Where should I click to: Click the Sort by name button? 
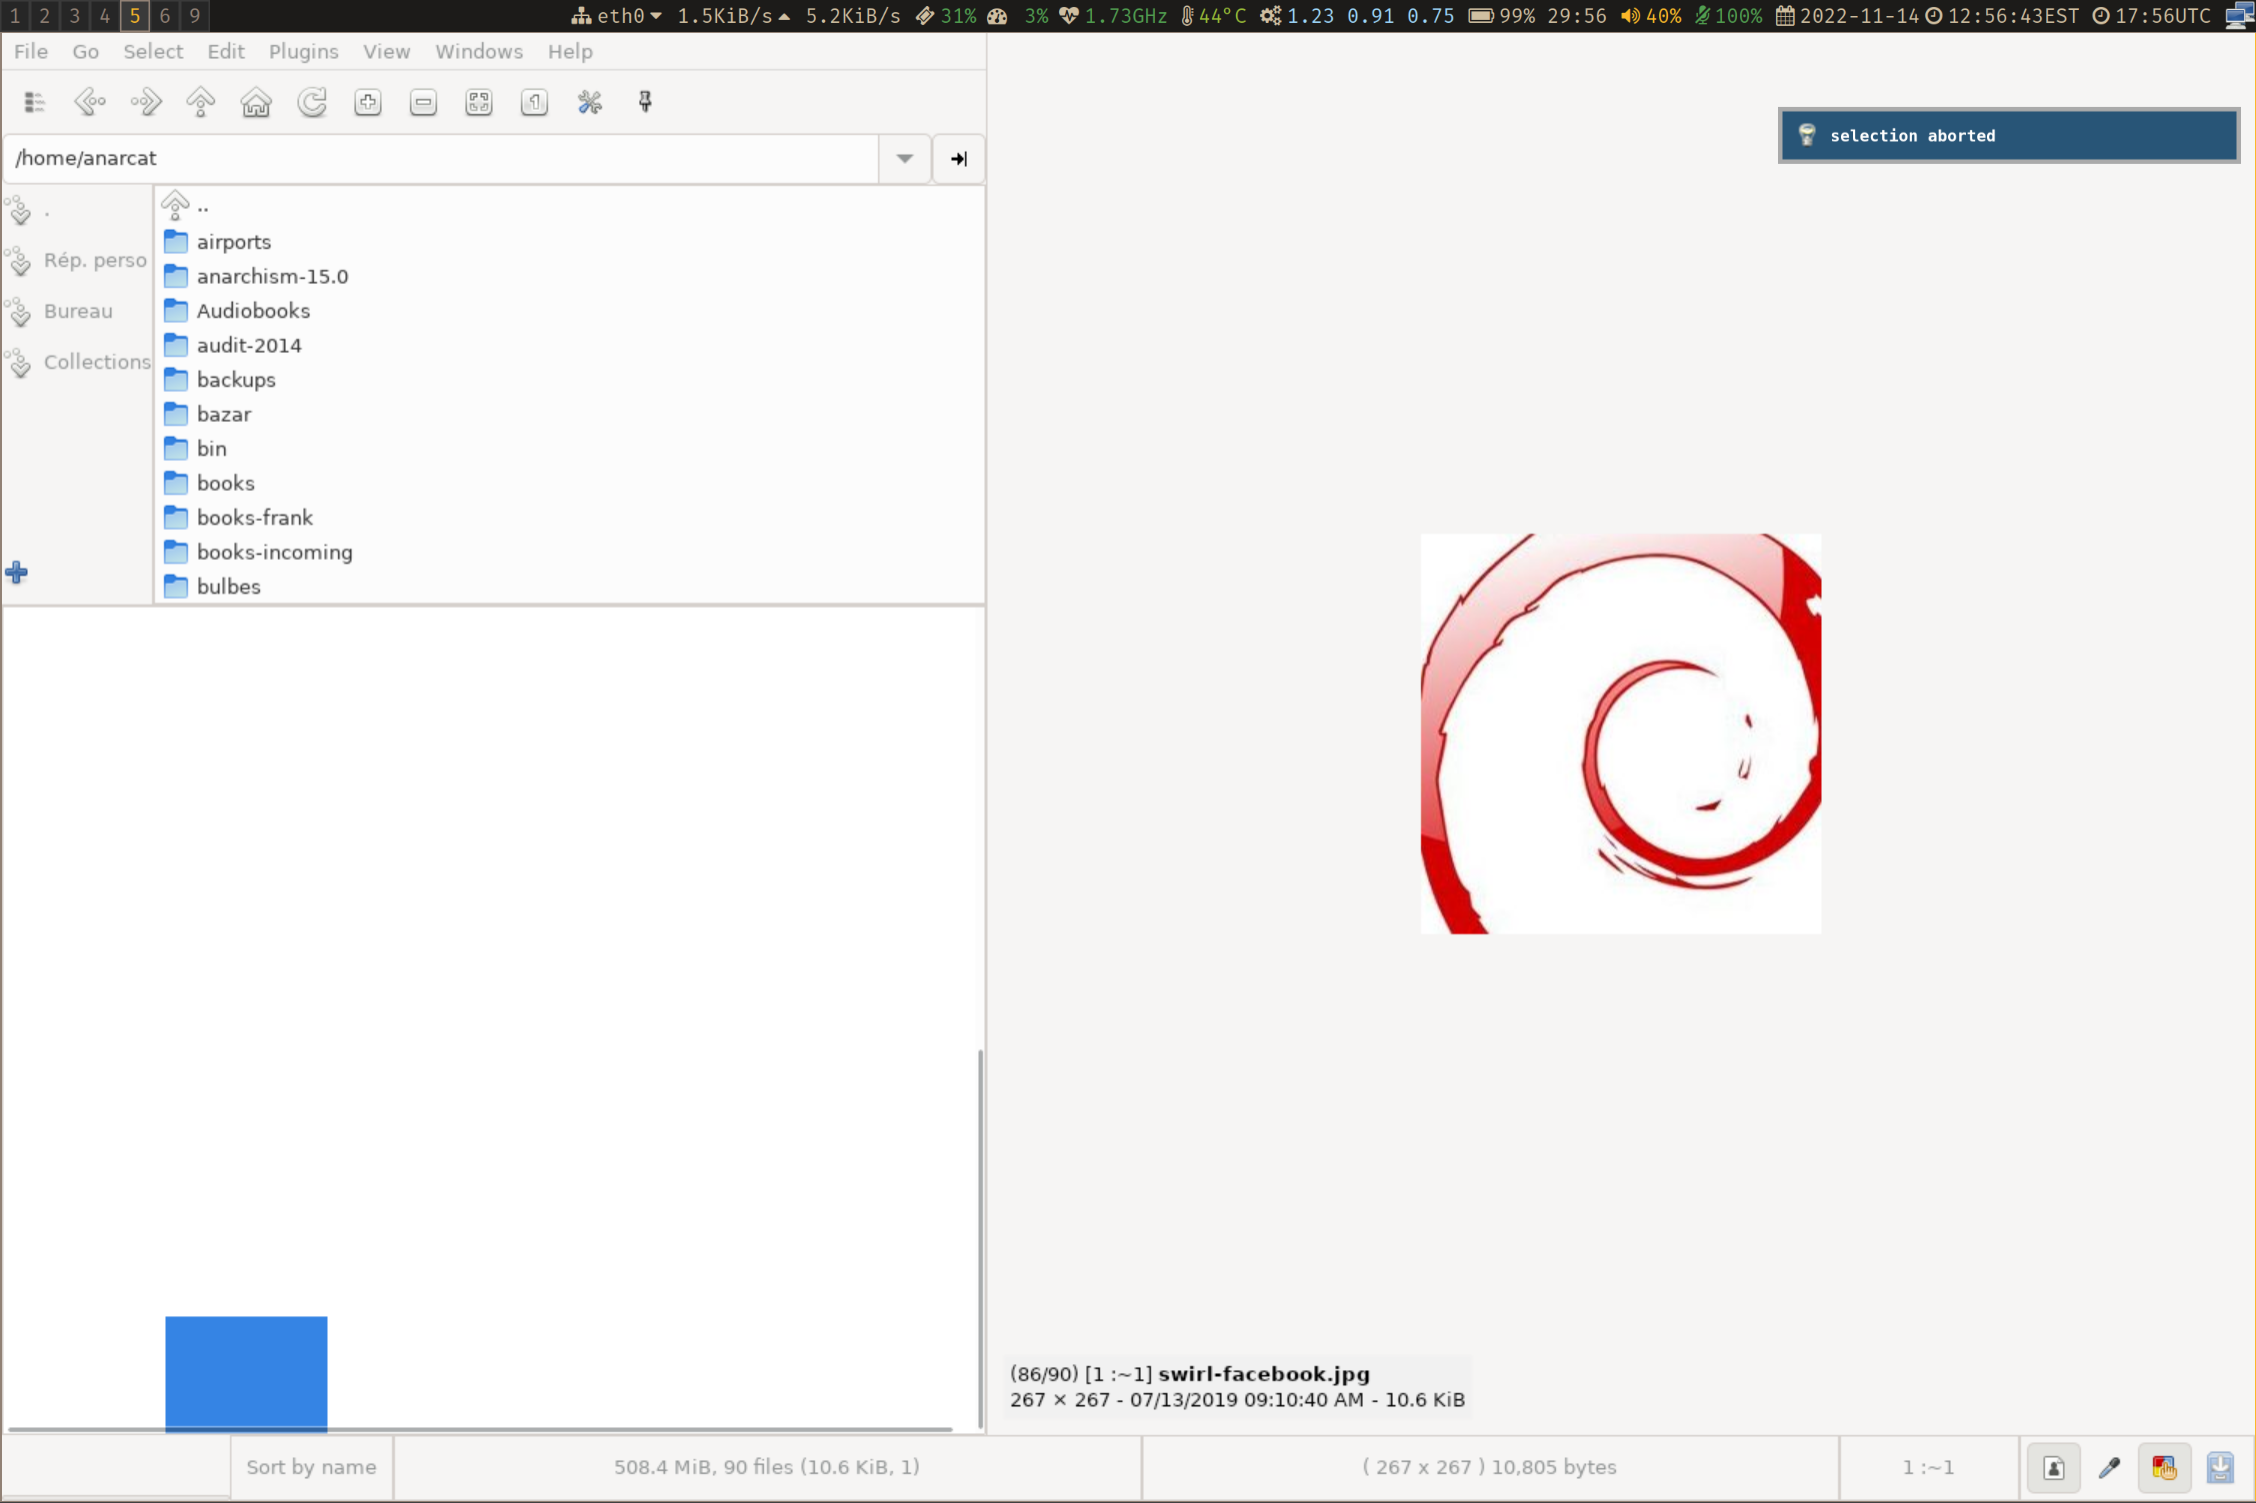tap(311, 1467)
